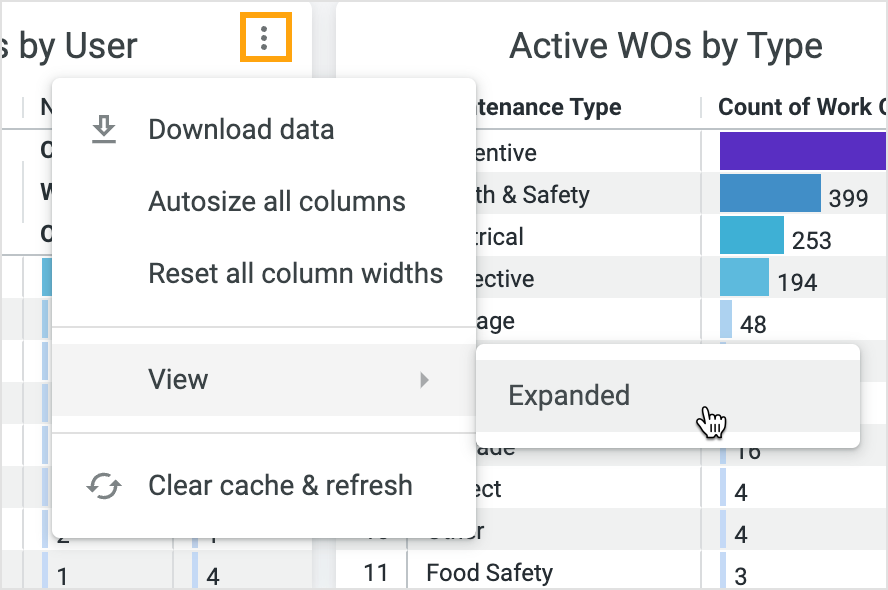Image resolution: width=888 pixels, height=590 pixels.
Task: Select Download data menu option
Action: (241, 129)
